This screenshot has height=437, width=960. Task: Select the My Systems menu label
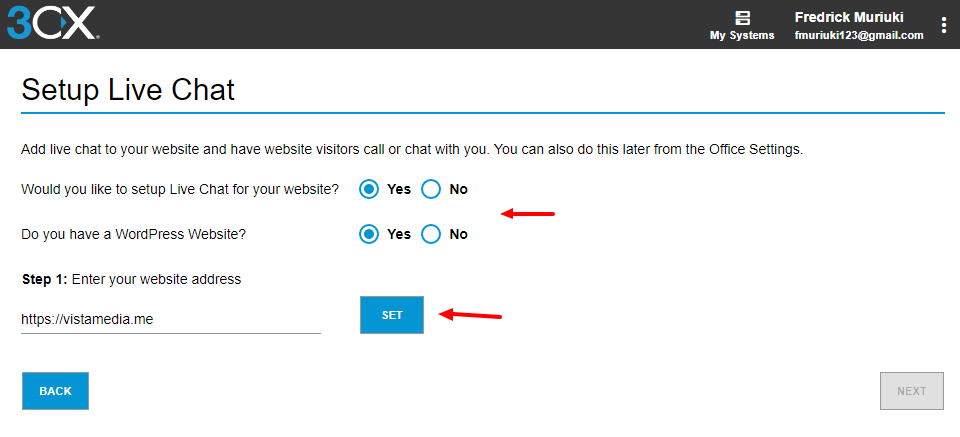click(742, 35)
